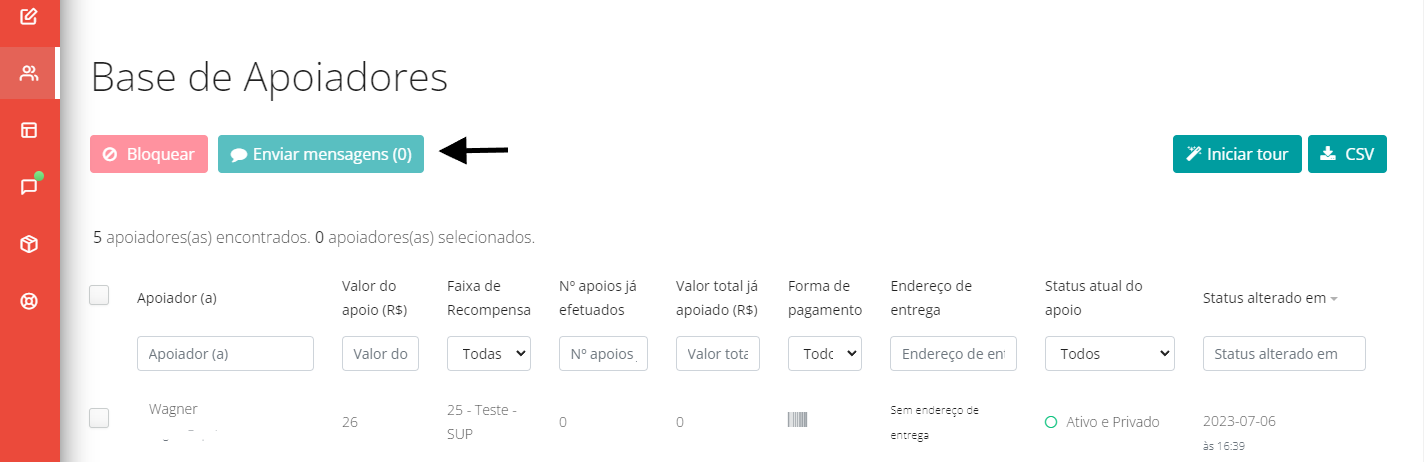Open the edit pencil icon in sidebar
Screen dimensions: 1424x462
coord(29,16)
